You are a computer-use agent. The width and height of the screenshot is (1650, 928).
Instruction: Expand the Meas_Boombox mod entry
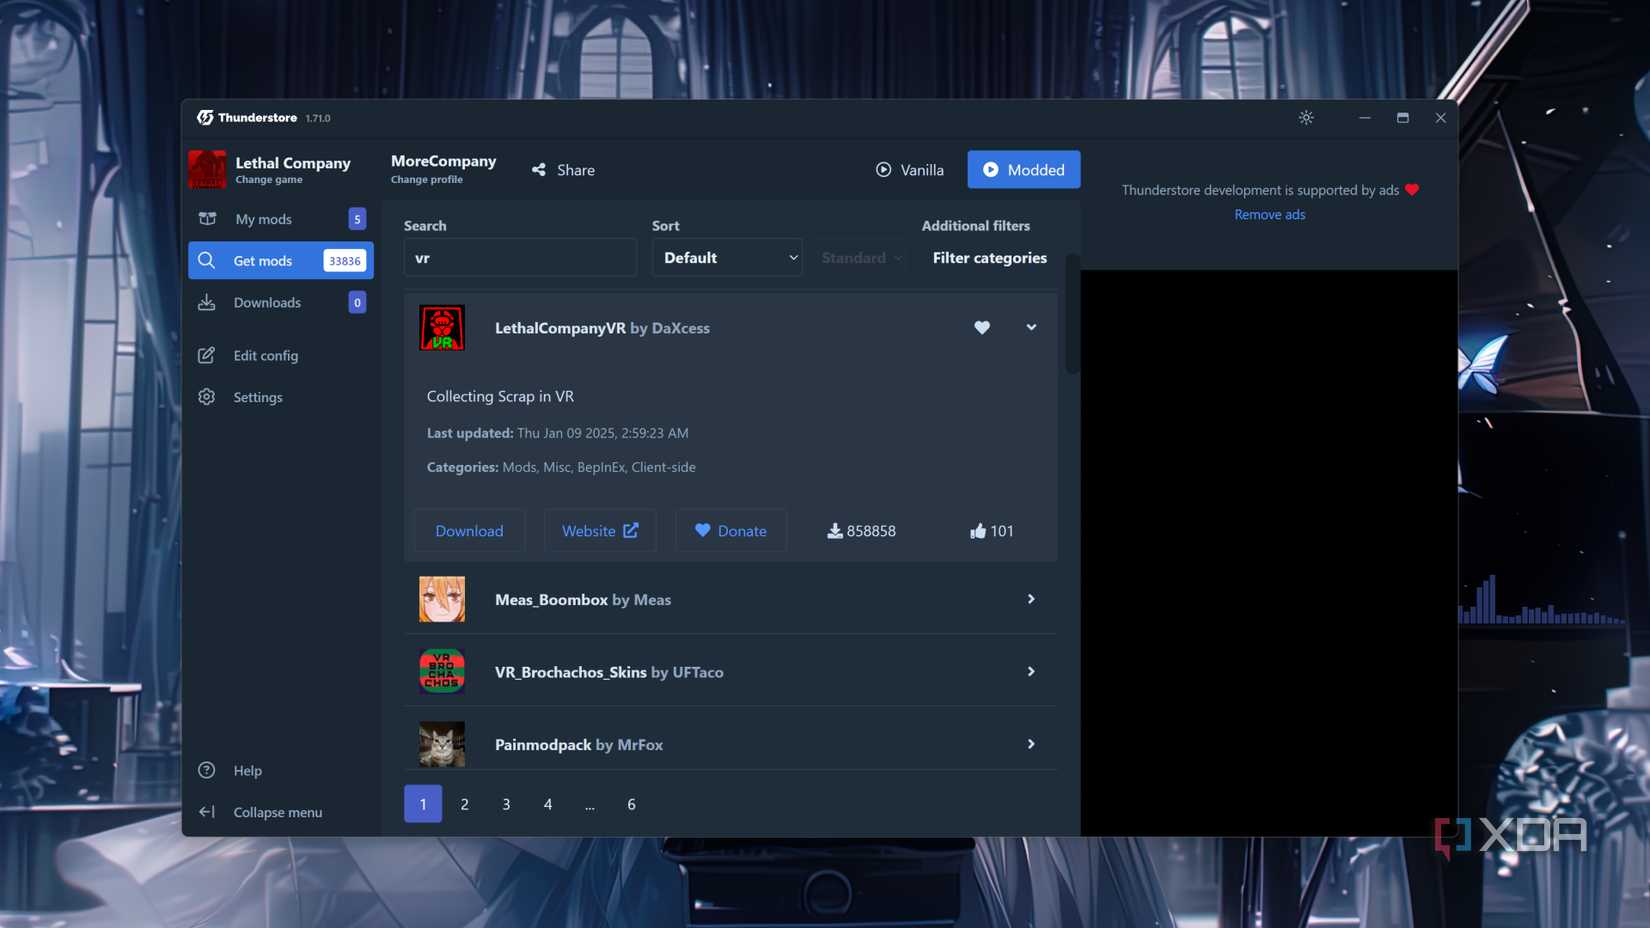[x=1030, y=599]
